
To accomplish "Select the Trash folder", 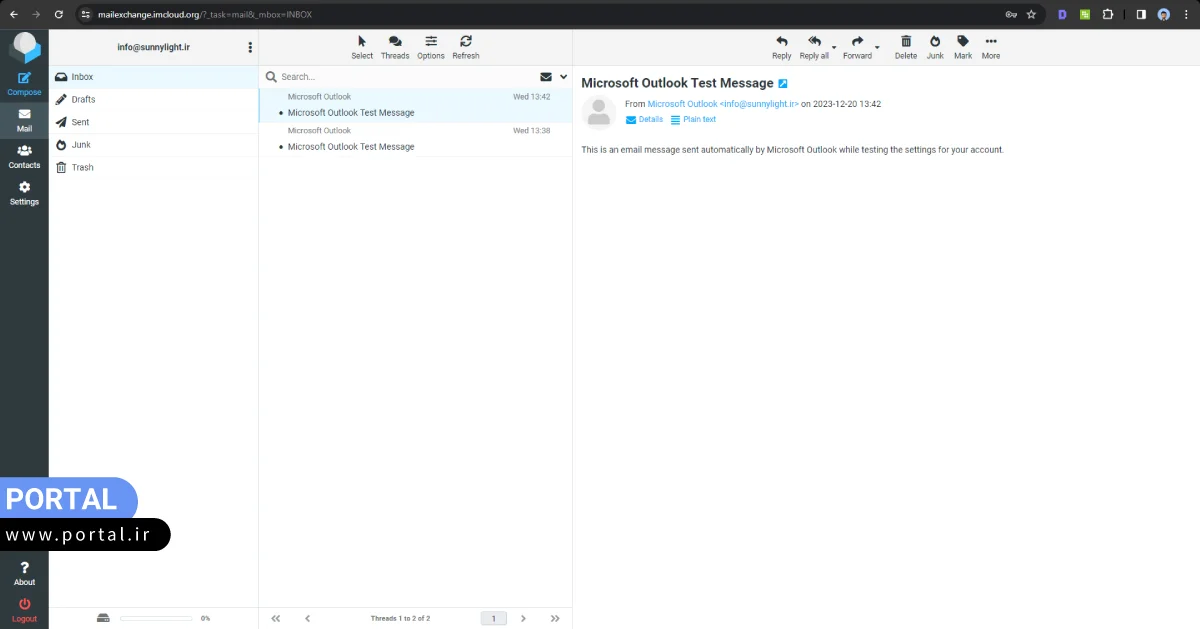I will [82, 168].
